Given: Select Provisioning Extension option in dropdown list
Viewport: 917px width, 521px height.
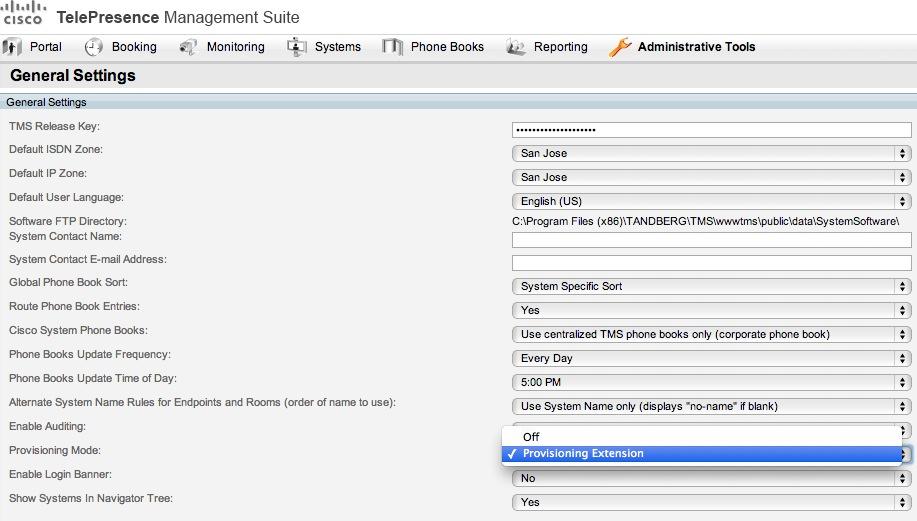Looking at the screenshot, I should pos(702,453).
